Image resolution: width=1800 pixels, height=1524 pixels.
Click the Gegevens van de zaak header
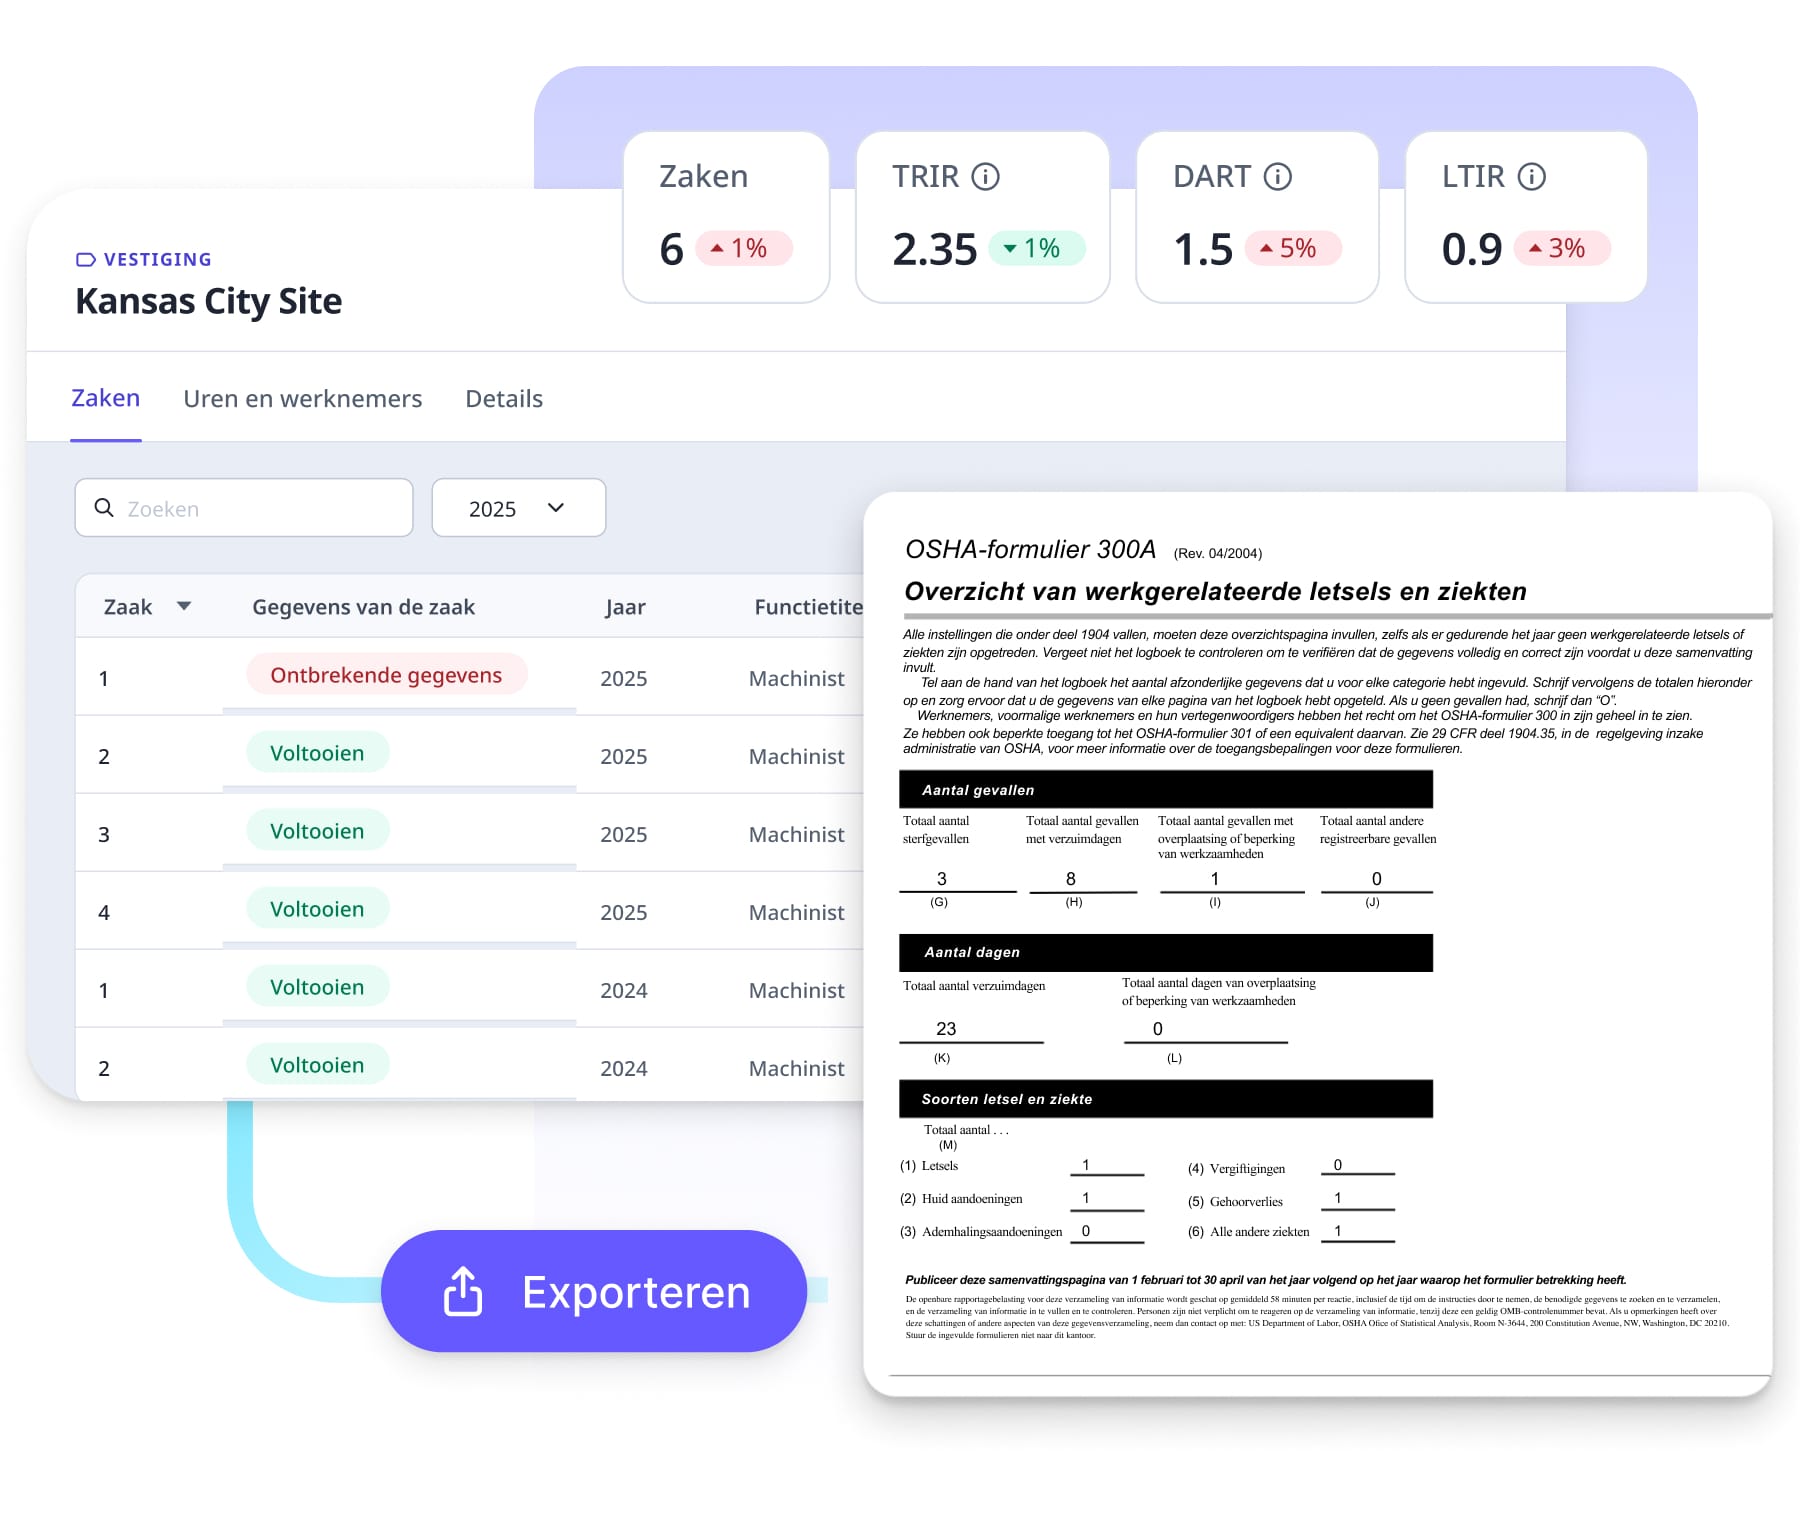[363, 607]
